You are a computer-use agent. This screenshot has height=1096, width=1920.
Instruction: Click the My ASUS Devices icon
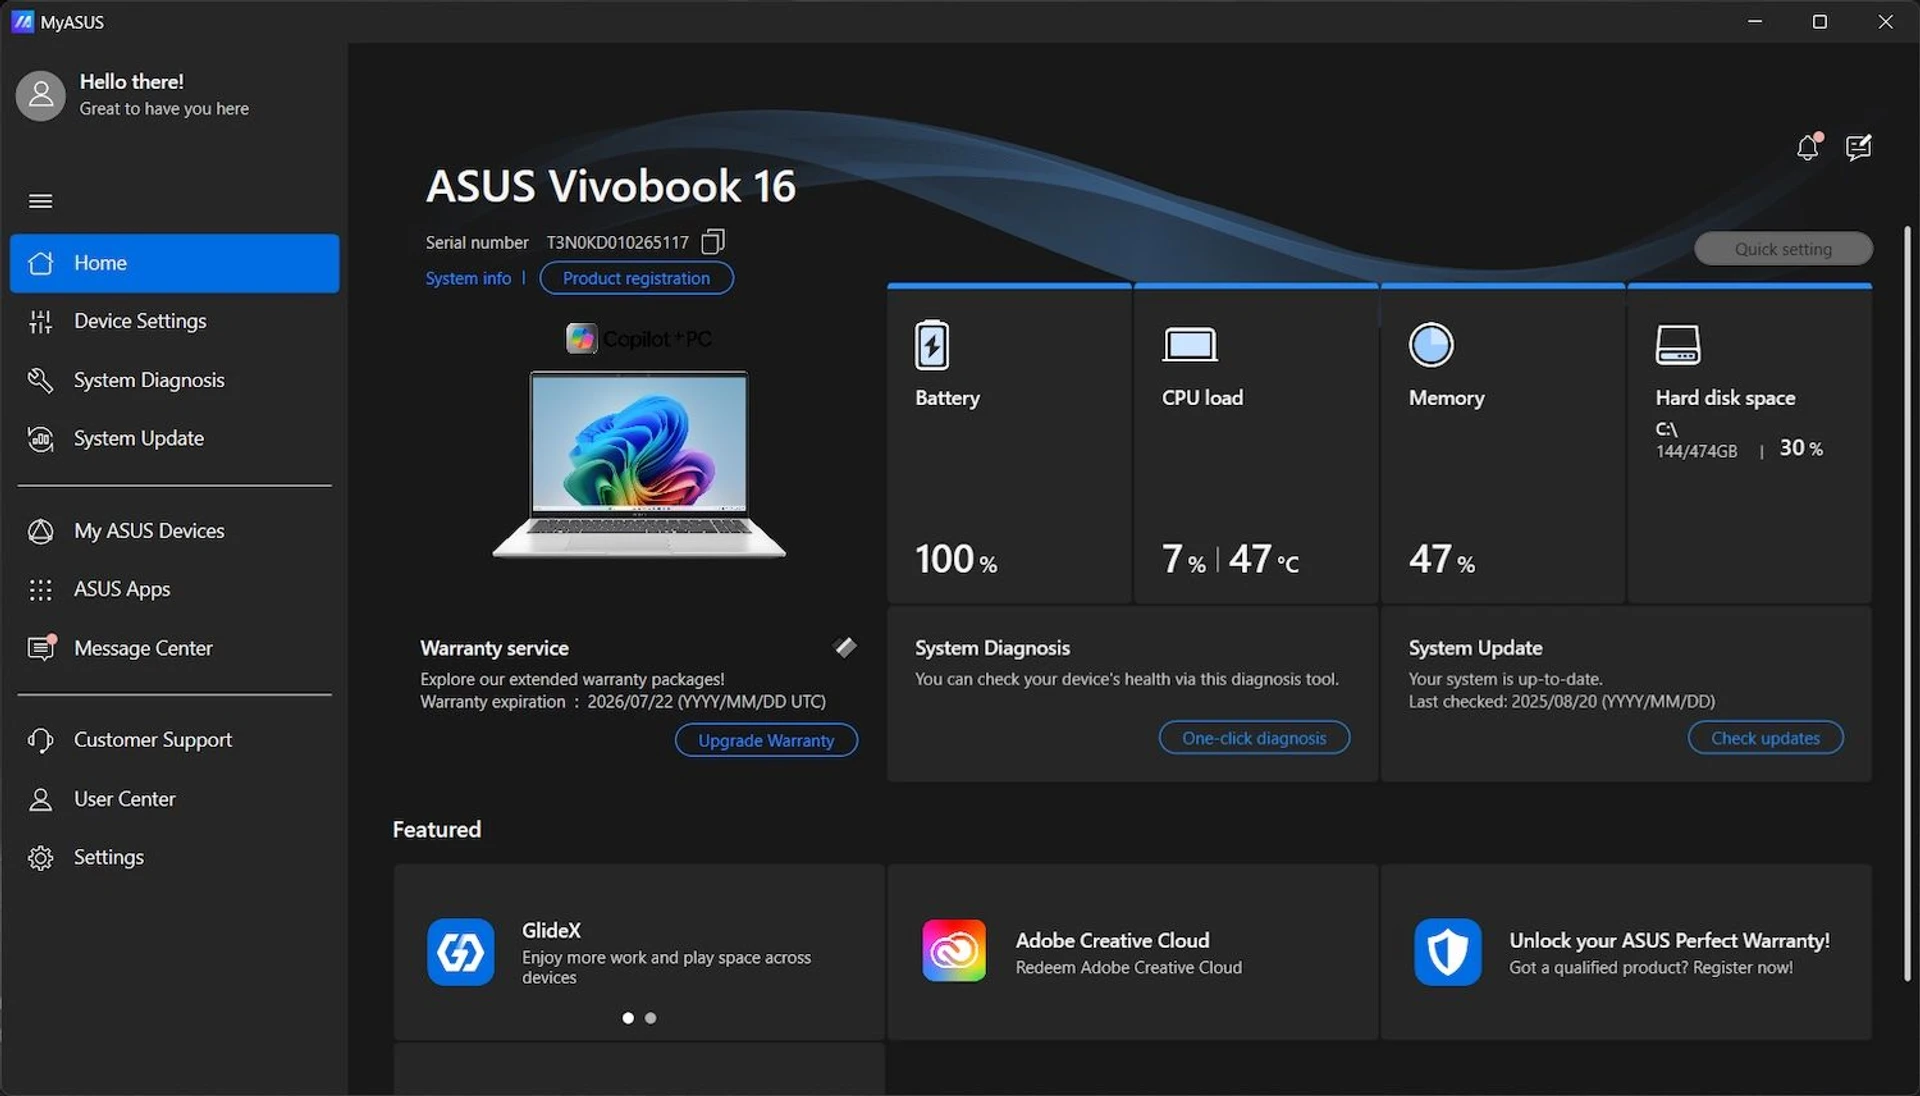point(41,531)
